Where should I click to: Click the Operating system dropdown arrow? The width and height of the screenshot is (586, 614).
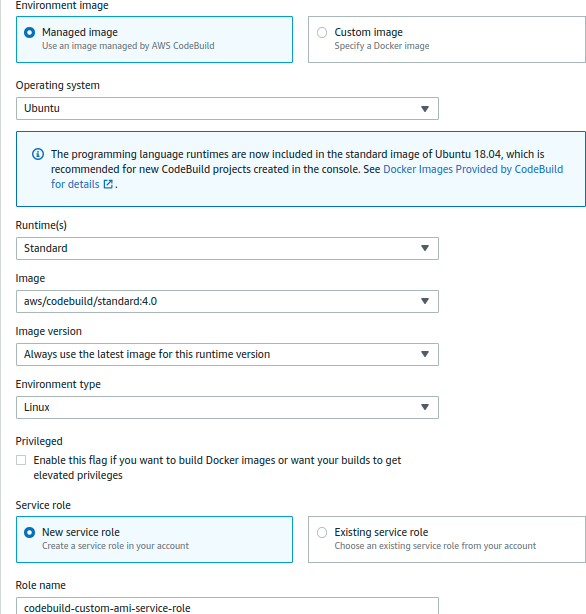click(x=425, y=109)
